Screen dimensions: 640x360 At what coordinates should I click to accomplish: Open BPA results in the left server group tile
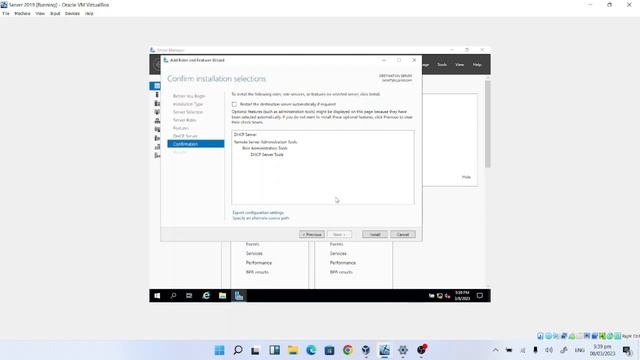point(257,272)
